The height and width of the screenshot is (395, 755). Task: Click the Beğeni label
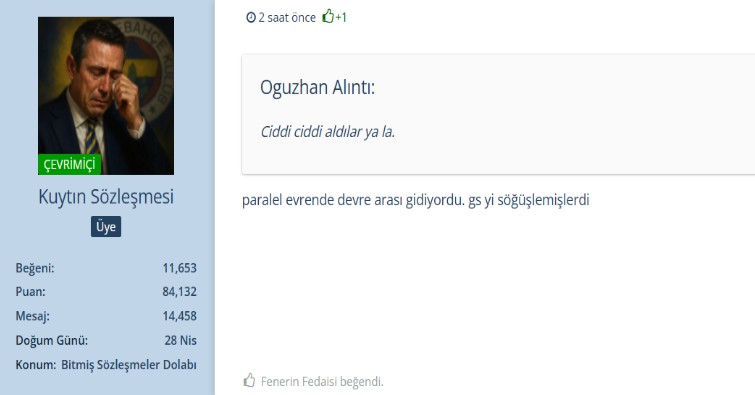[35, 268]
